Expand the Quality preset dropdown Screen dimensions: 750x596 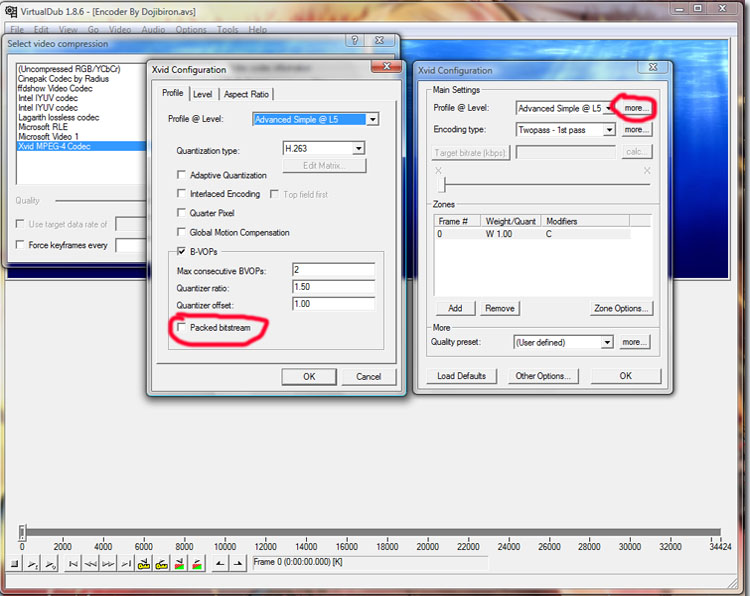607,342
